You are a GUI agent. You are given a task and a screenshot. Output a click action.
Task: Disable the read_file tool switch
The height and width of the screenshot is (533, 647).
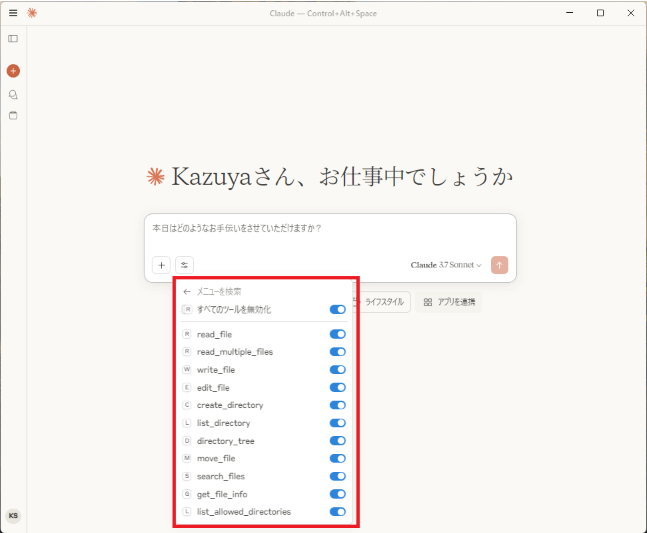click(338, 334)
